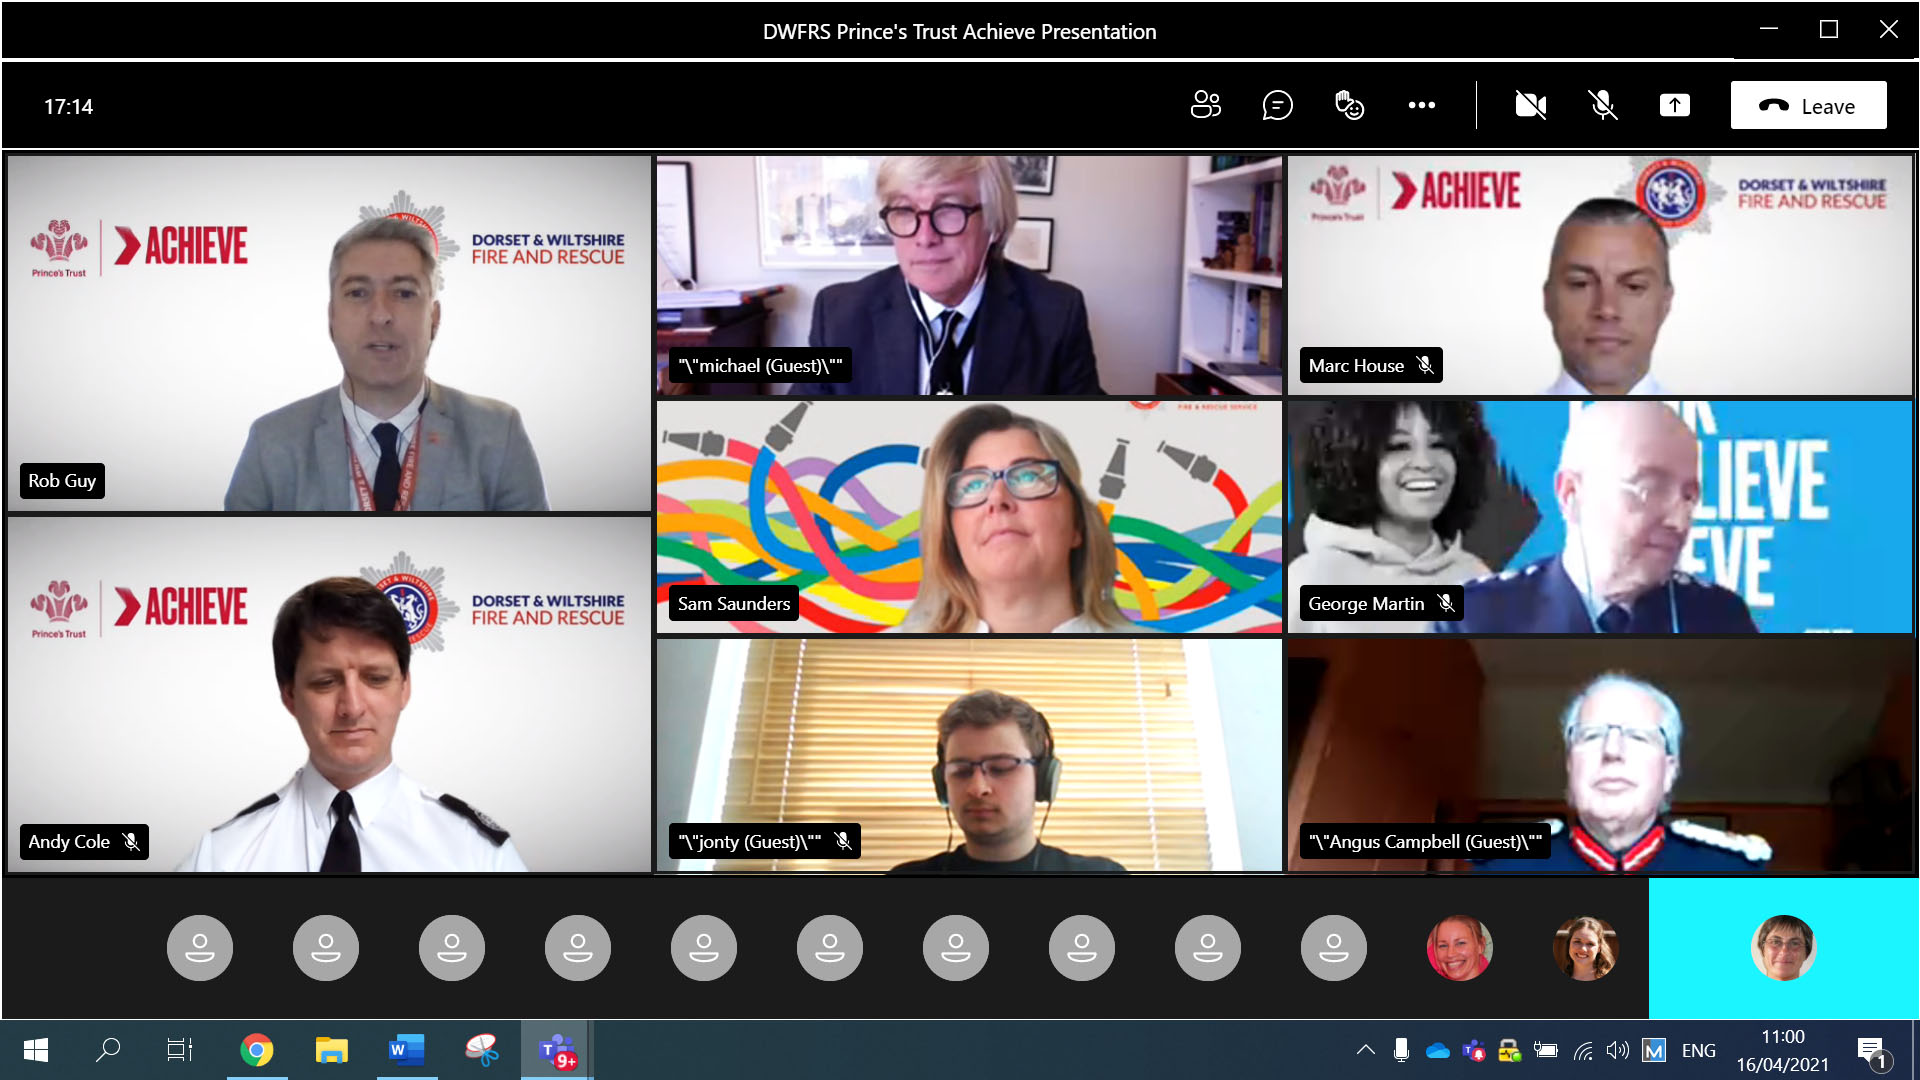The image size is (1920, 1080).
Task: Open the participants list
Action: tap(1206, 105)
